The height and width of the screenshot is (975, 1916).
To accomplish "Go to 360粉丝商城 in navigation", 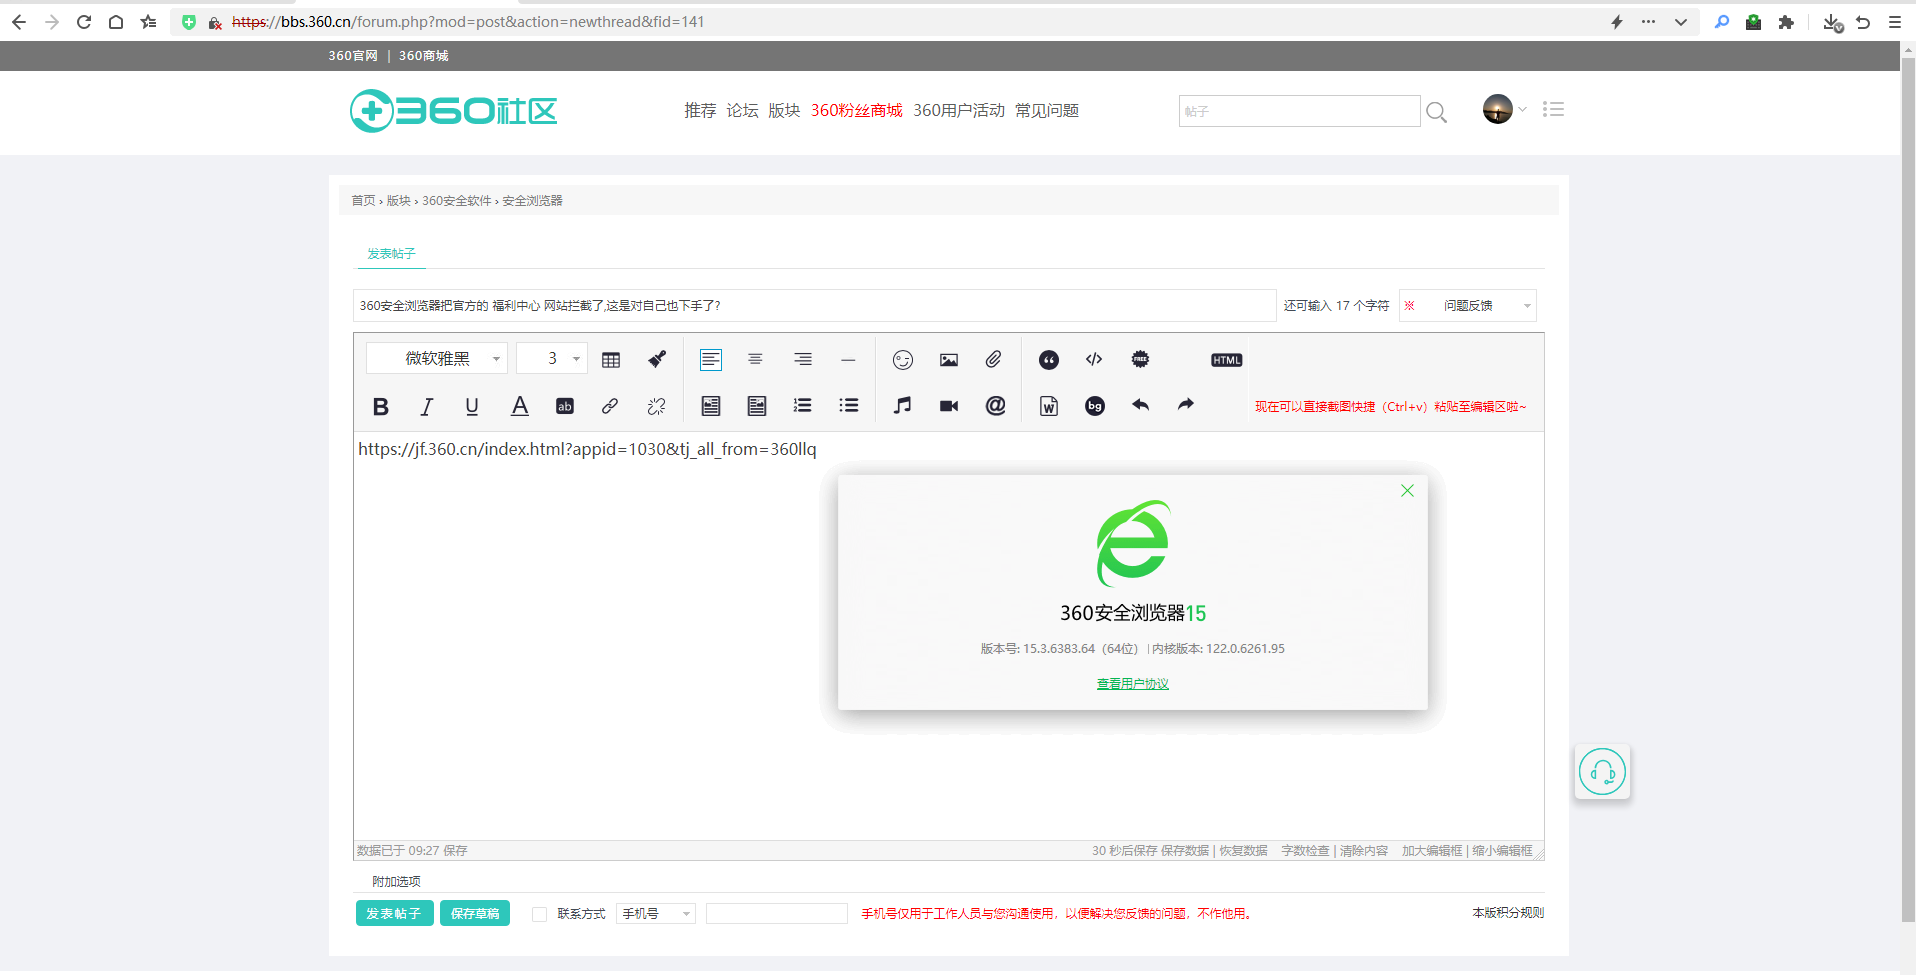I will (x=856, y=111).
